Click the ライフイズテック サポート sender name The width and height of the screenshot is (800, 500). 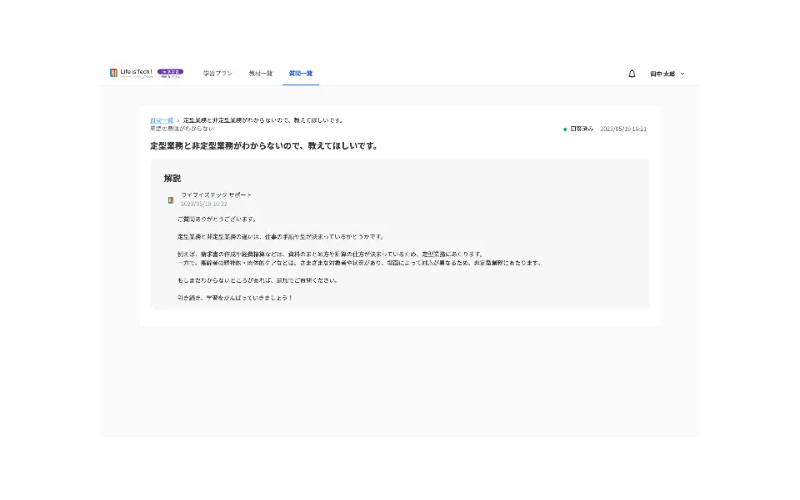point(216,195)
